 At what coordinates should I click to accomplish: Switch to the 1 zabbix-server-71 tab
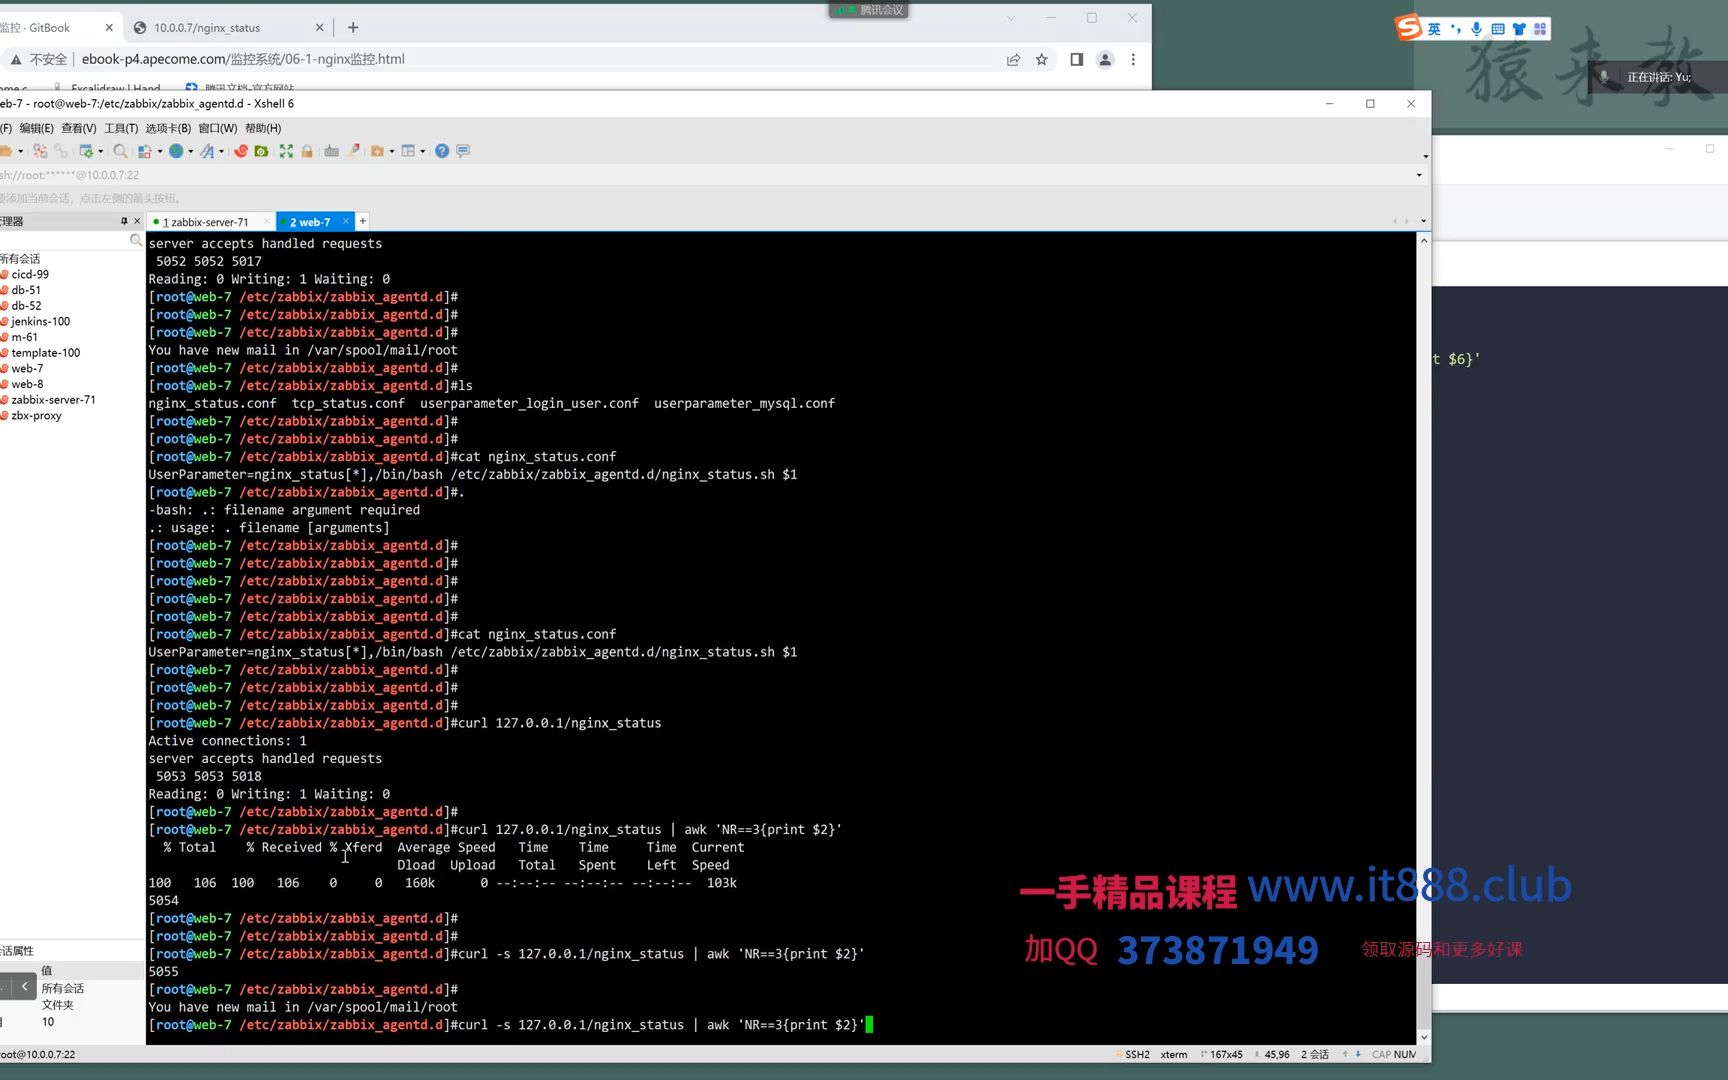[x=205, y=222]
